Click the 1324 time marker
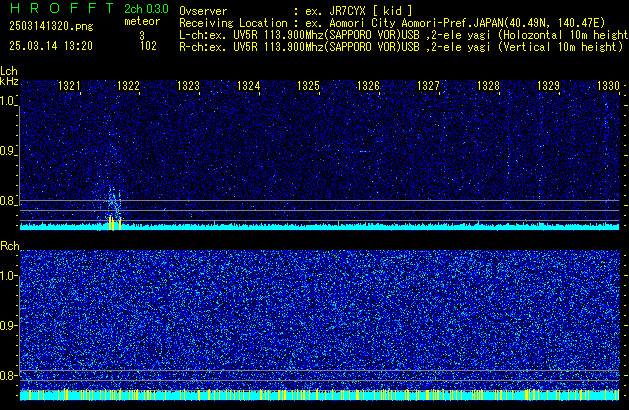 [249, 86]
